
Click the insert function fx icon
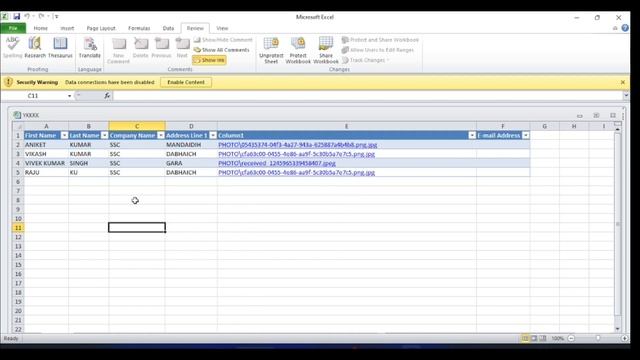click(x=107, y=96)
